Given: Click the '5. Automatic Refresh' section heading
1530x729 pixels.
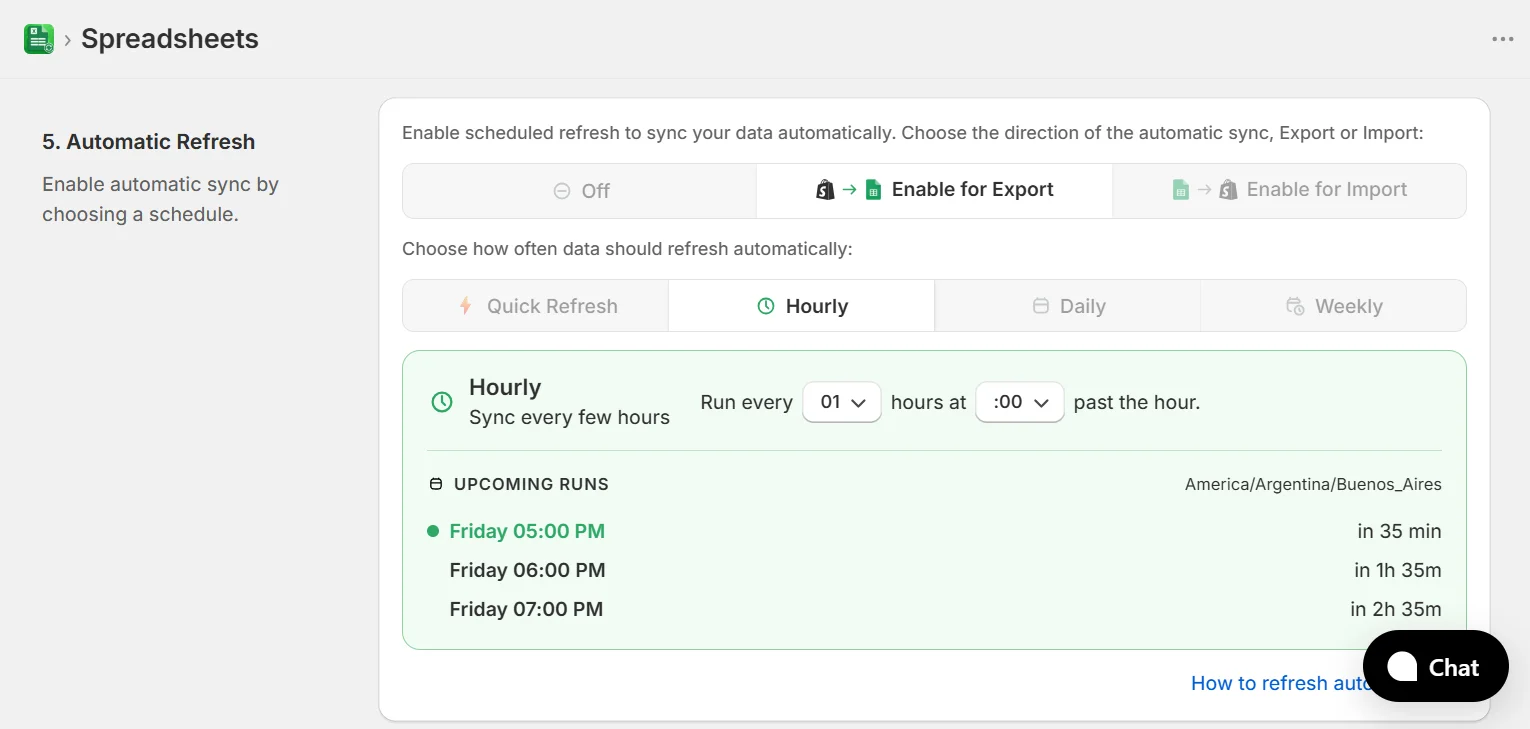Looking at the screenshot, I should (149, 142).
